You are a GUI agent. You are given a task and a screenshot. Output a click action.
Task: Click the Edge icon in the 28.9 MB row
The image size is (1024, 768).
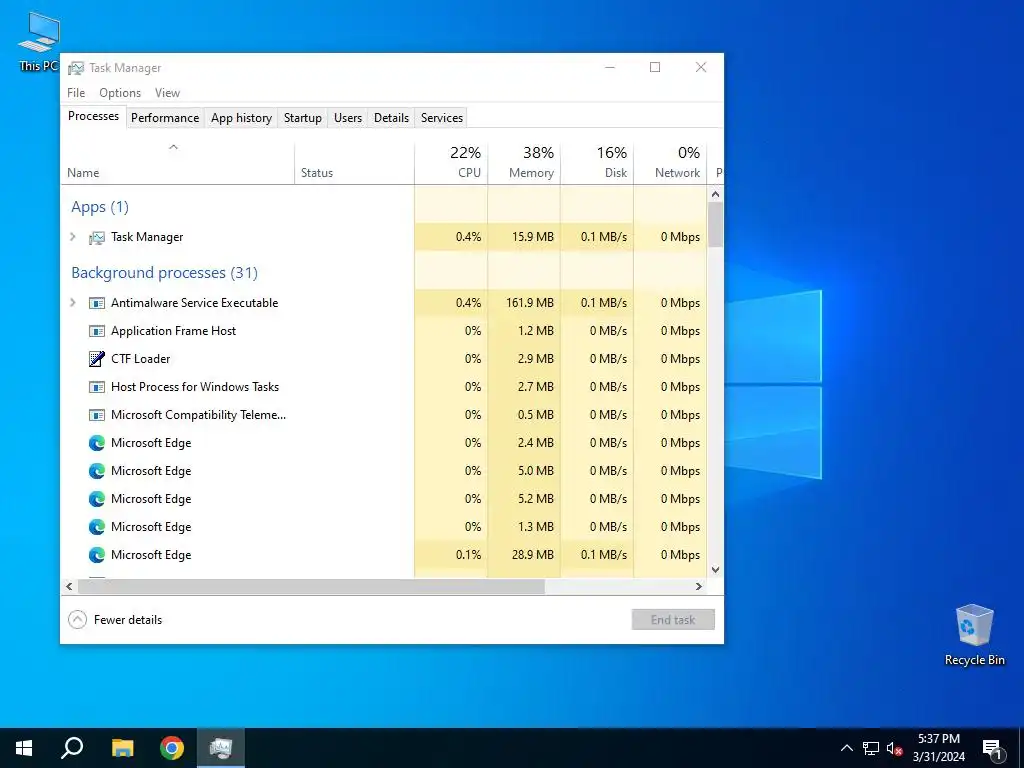coord(97,555)
